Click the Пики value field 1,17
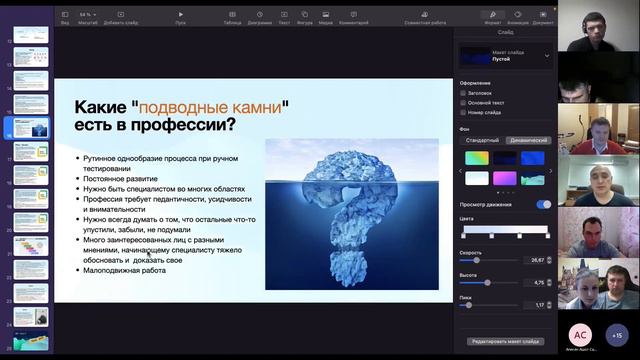Image resolution: width=640 pixels, height=360 pixels. pos(534,305)
